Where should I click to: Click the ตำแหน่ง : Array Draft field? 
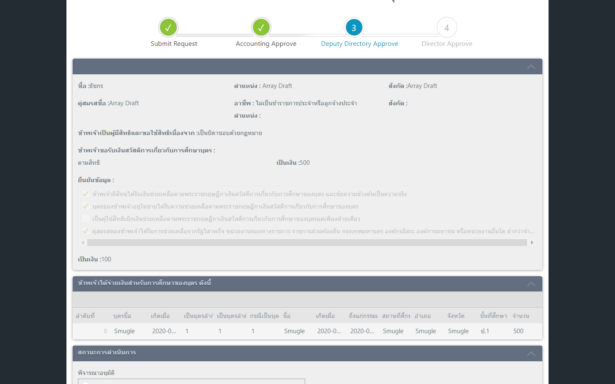263,86
